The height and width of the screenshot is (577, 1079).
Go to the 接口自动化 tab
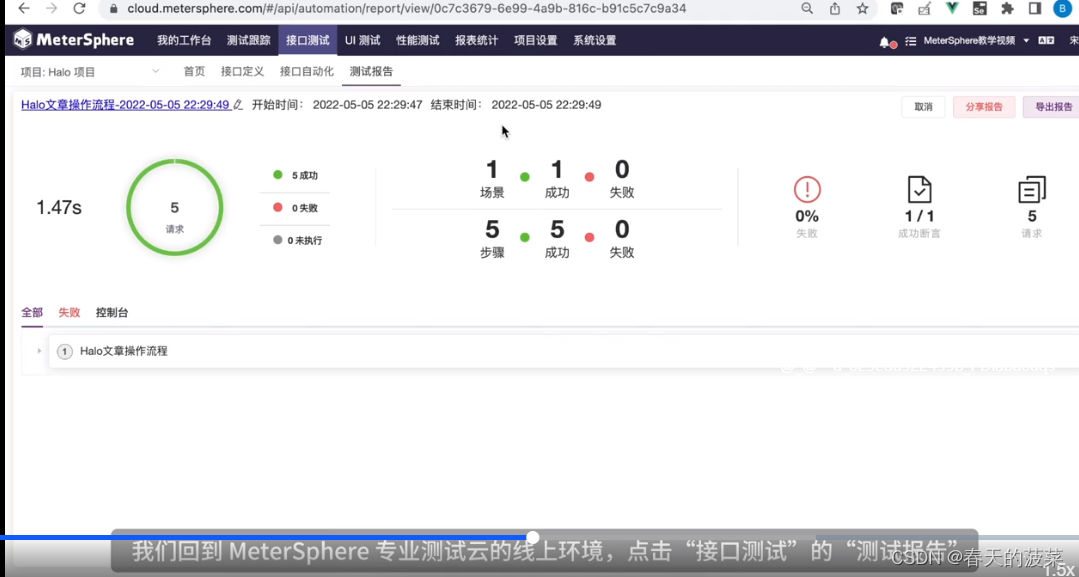(x=306, y=72)
